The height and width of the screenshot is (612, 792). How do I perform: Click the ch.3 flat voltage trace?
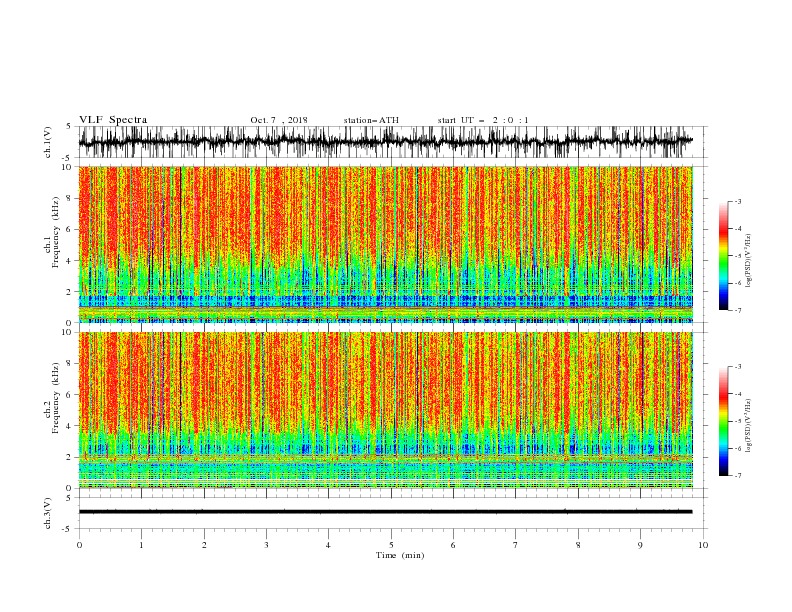[385, 512]
